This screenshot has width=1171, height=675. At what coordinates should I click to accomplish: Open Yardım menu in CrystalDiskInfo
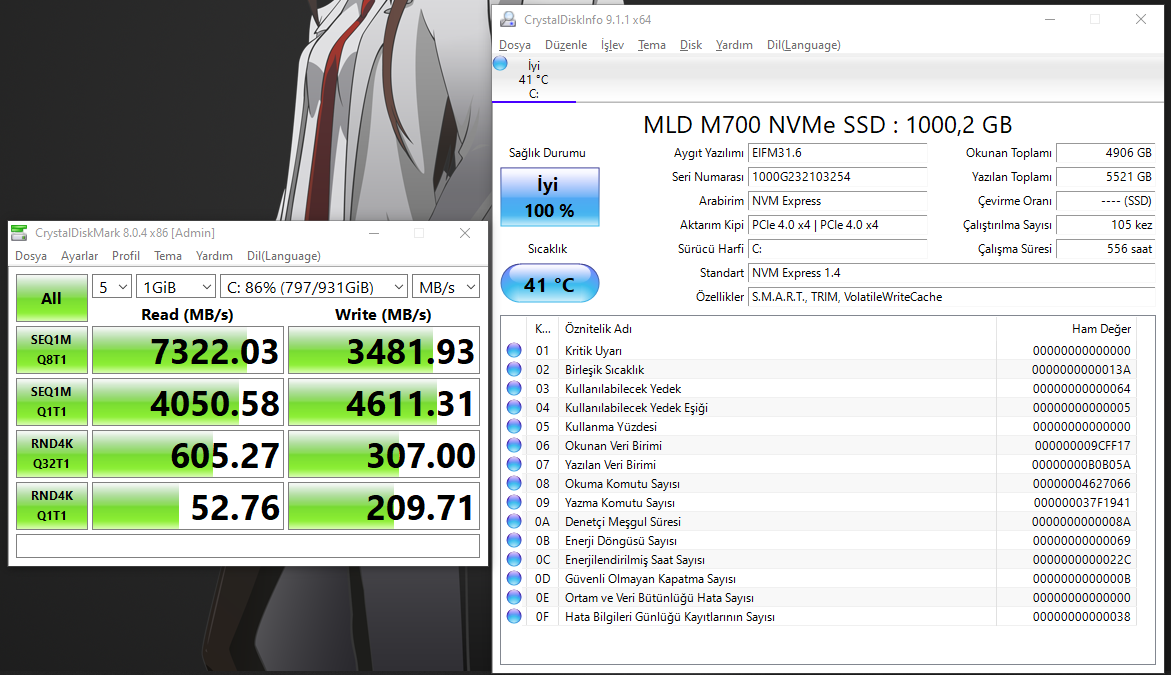coord(734,45)
